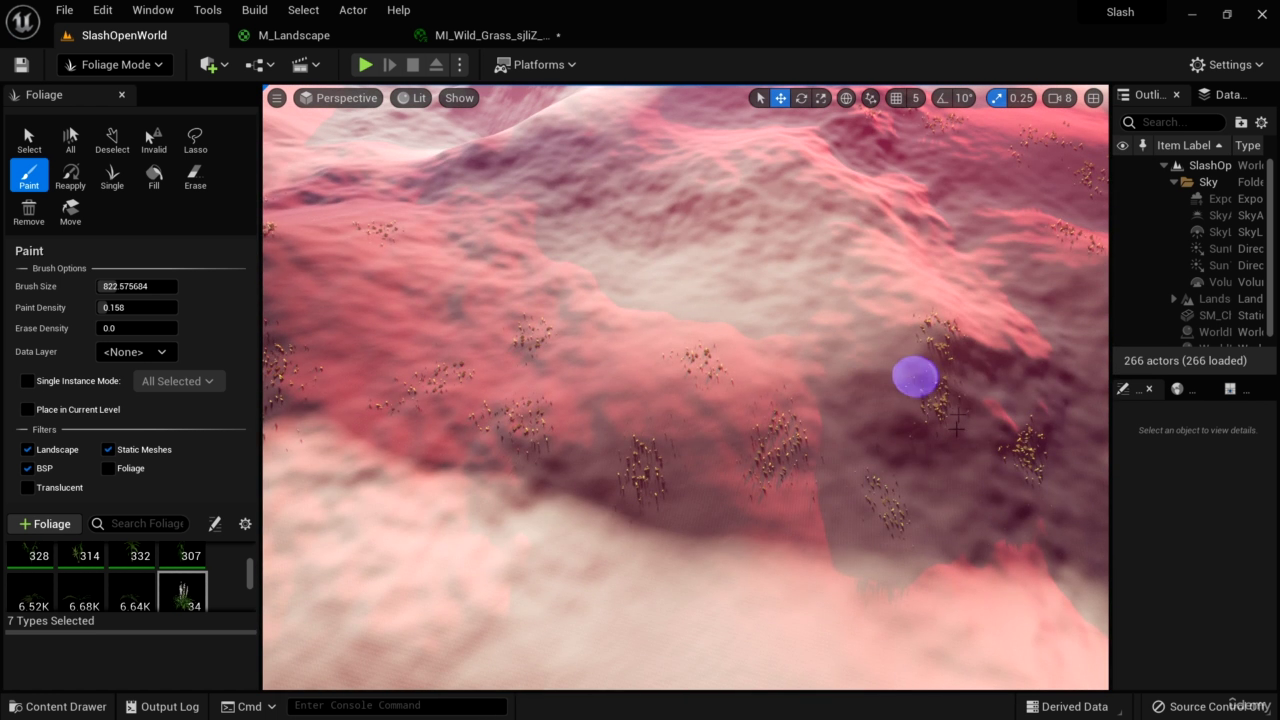Image resolution: width=1280 pixels, height=720 pixels.
Task: Open the All Selected dropdown
Action: [x=178, y=381]
